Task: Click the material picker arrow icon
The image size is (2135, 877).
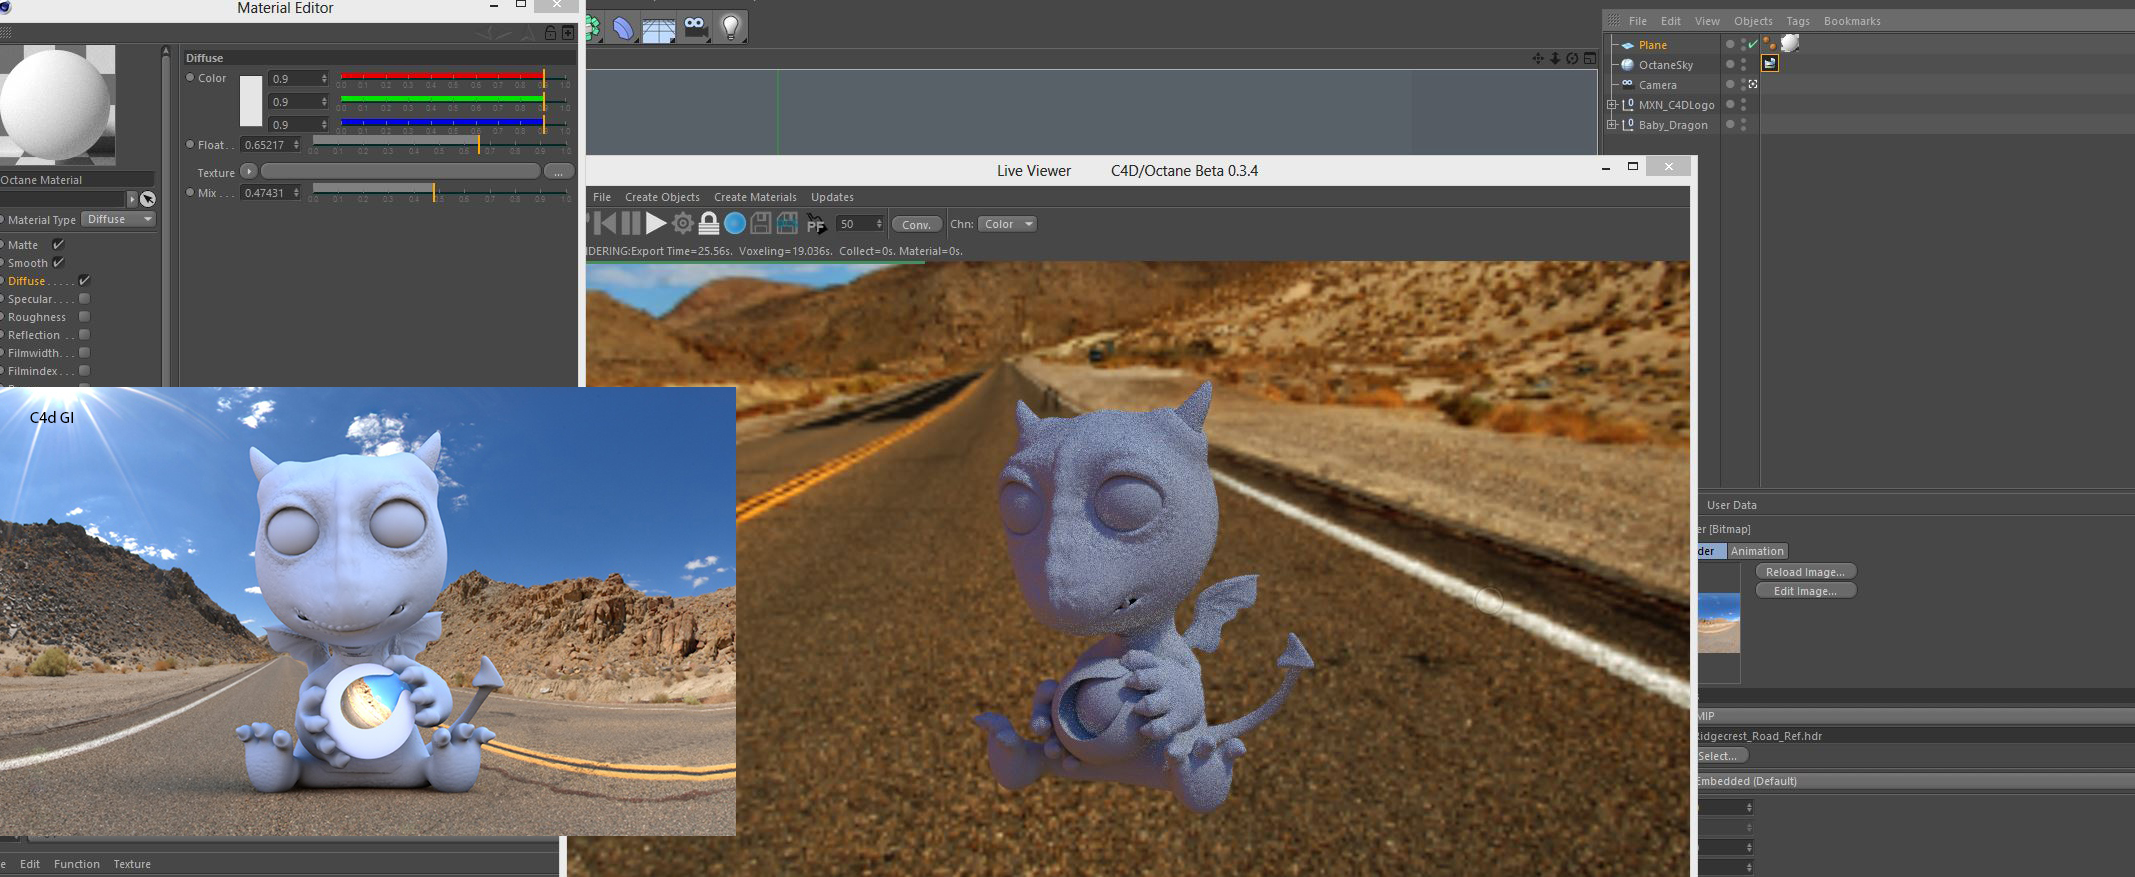Action: point(148,199)
